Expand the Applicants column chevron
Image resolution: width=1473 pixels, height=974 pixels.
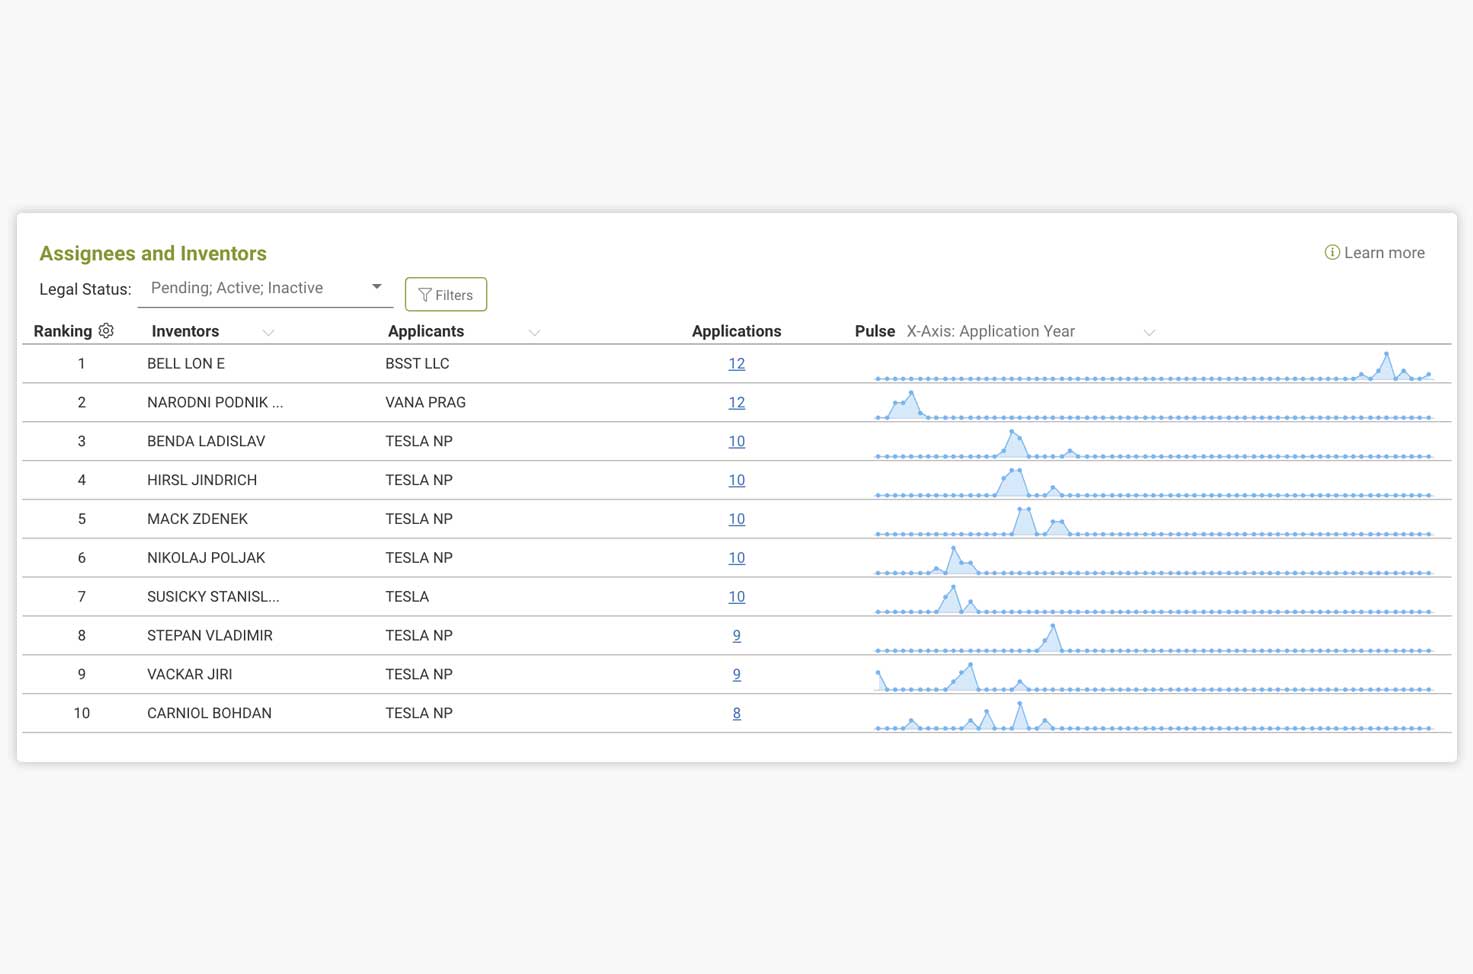[534, 332]
